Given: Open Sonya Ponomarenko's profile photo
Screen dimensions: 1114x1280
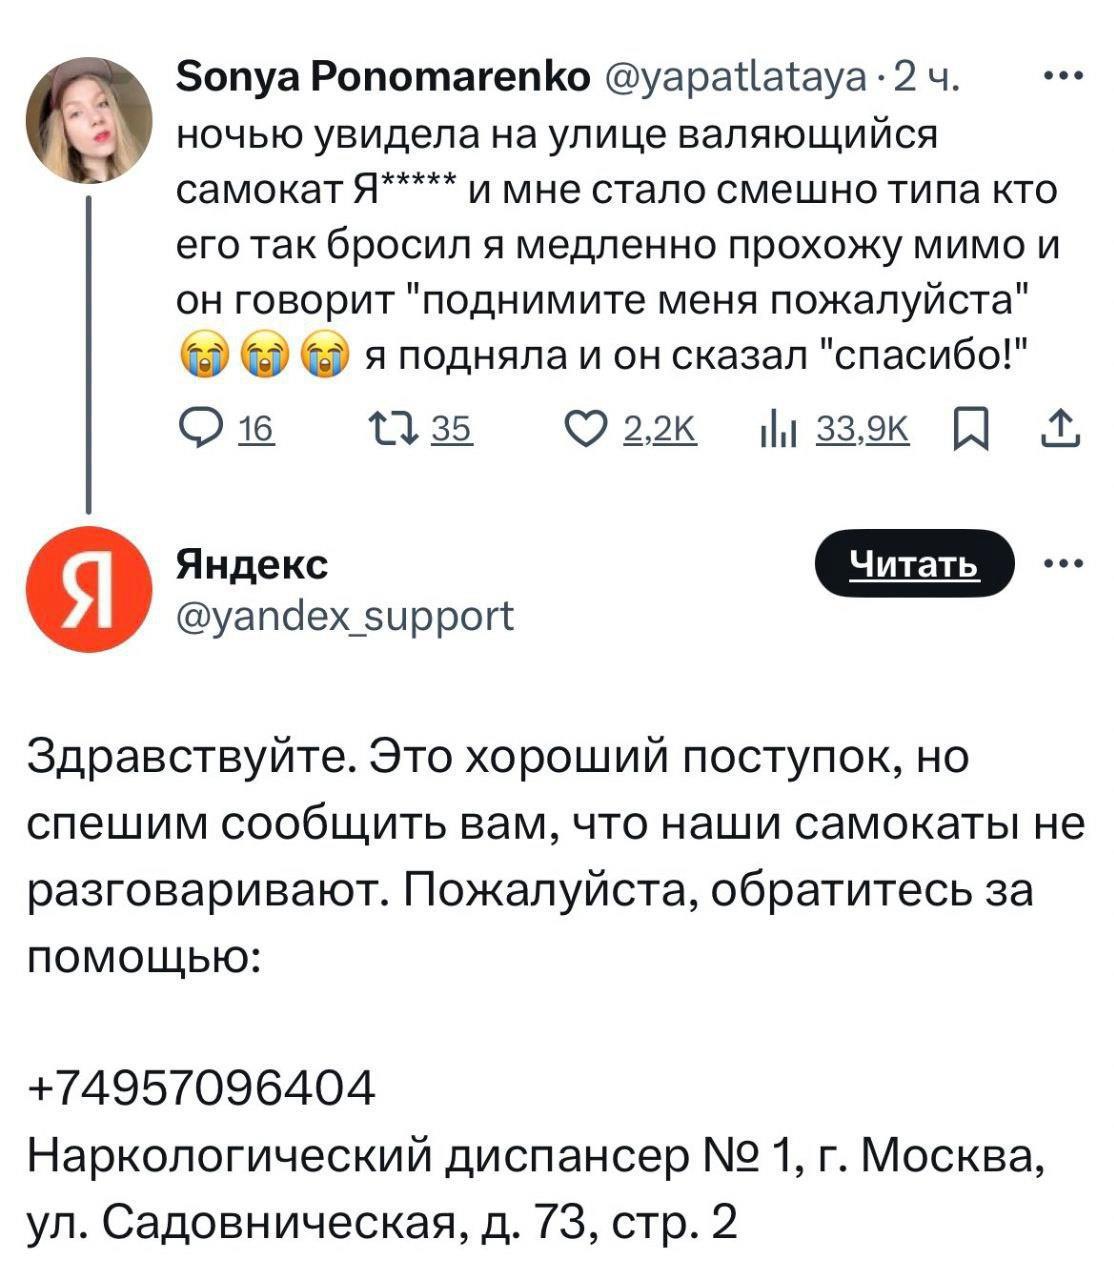Looking at the screenshot, I should 89,120.
